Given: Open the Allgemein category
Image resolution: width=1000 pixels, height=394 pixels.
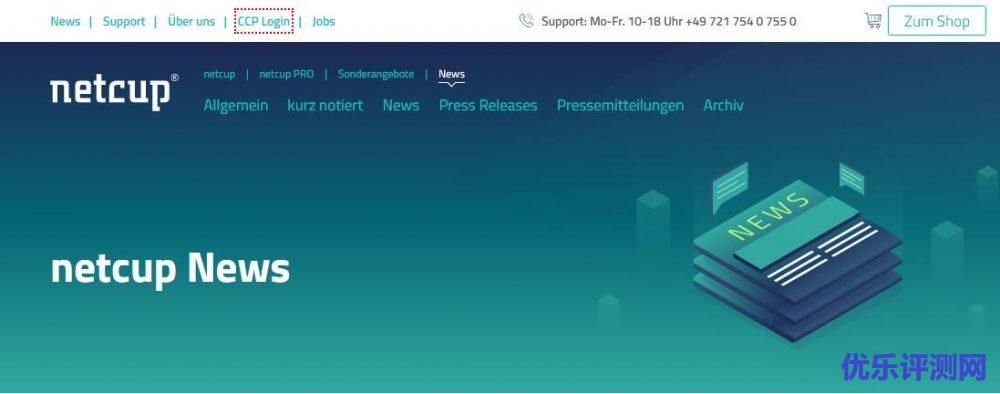Looking at the screenshot, I should click(x=236, y=105).
